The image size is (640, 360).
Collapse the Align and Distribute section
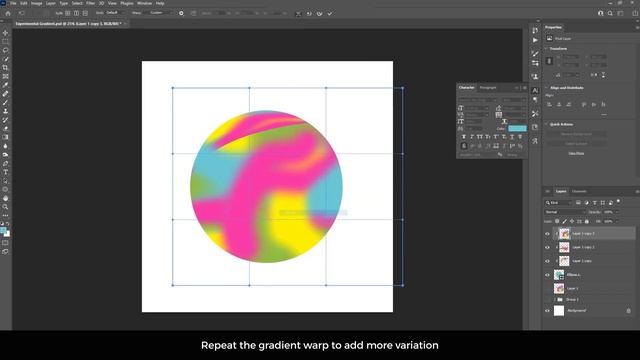point(546,88)
